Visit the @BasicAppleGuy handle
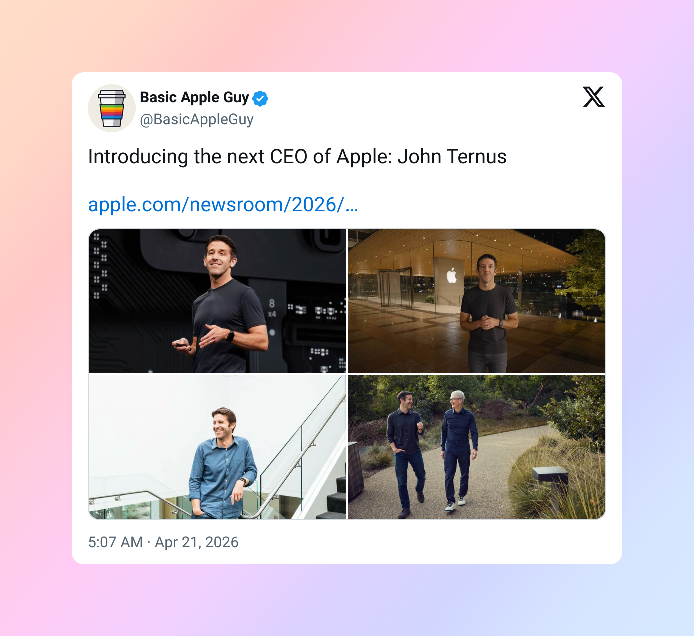The height and width of the screenshot is (636, 694). tap(197, 119)
